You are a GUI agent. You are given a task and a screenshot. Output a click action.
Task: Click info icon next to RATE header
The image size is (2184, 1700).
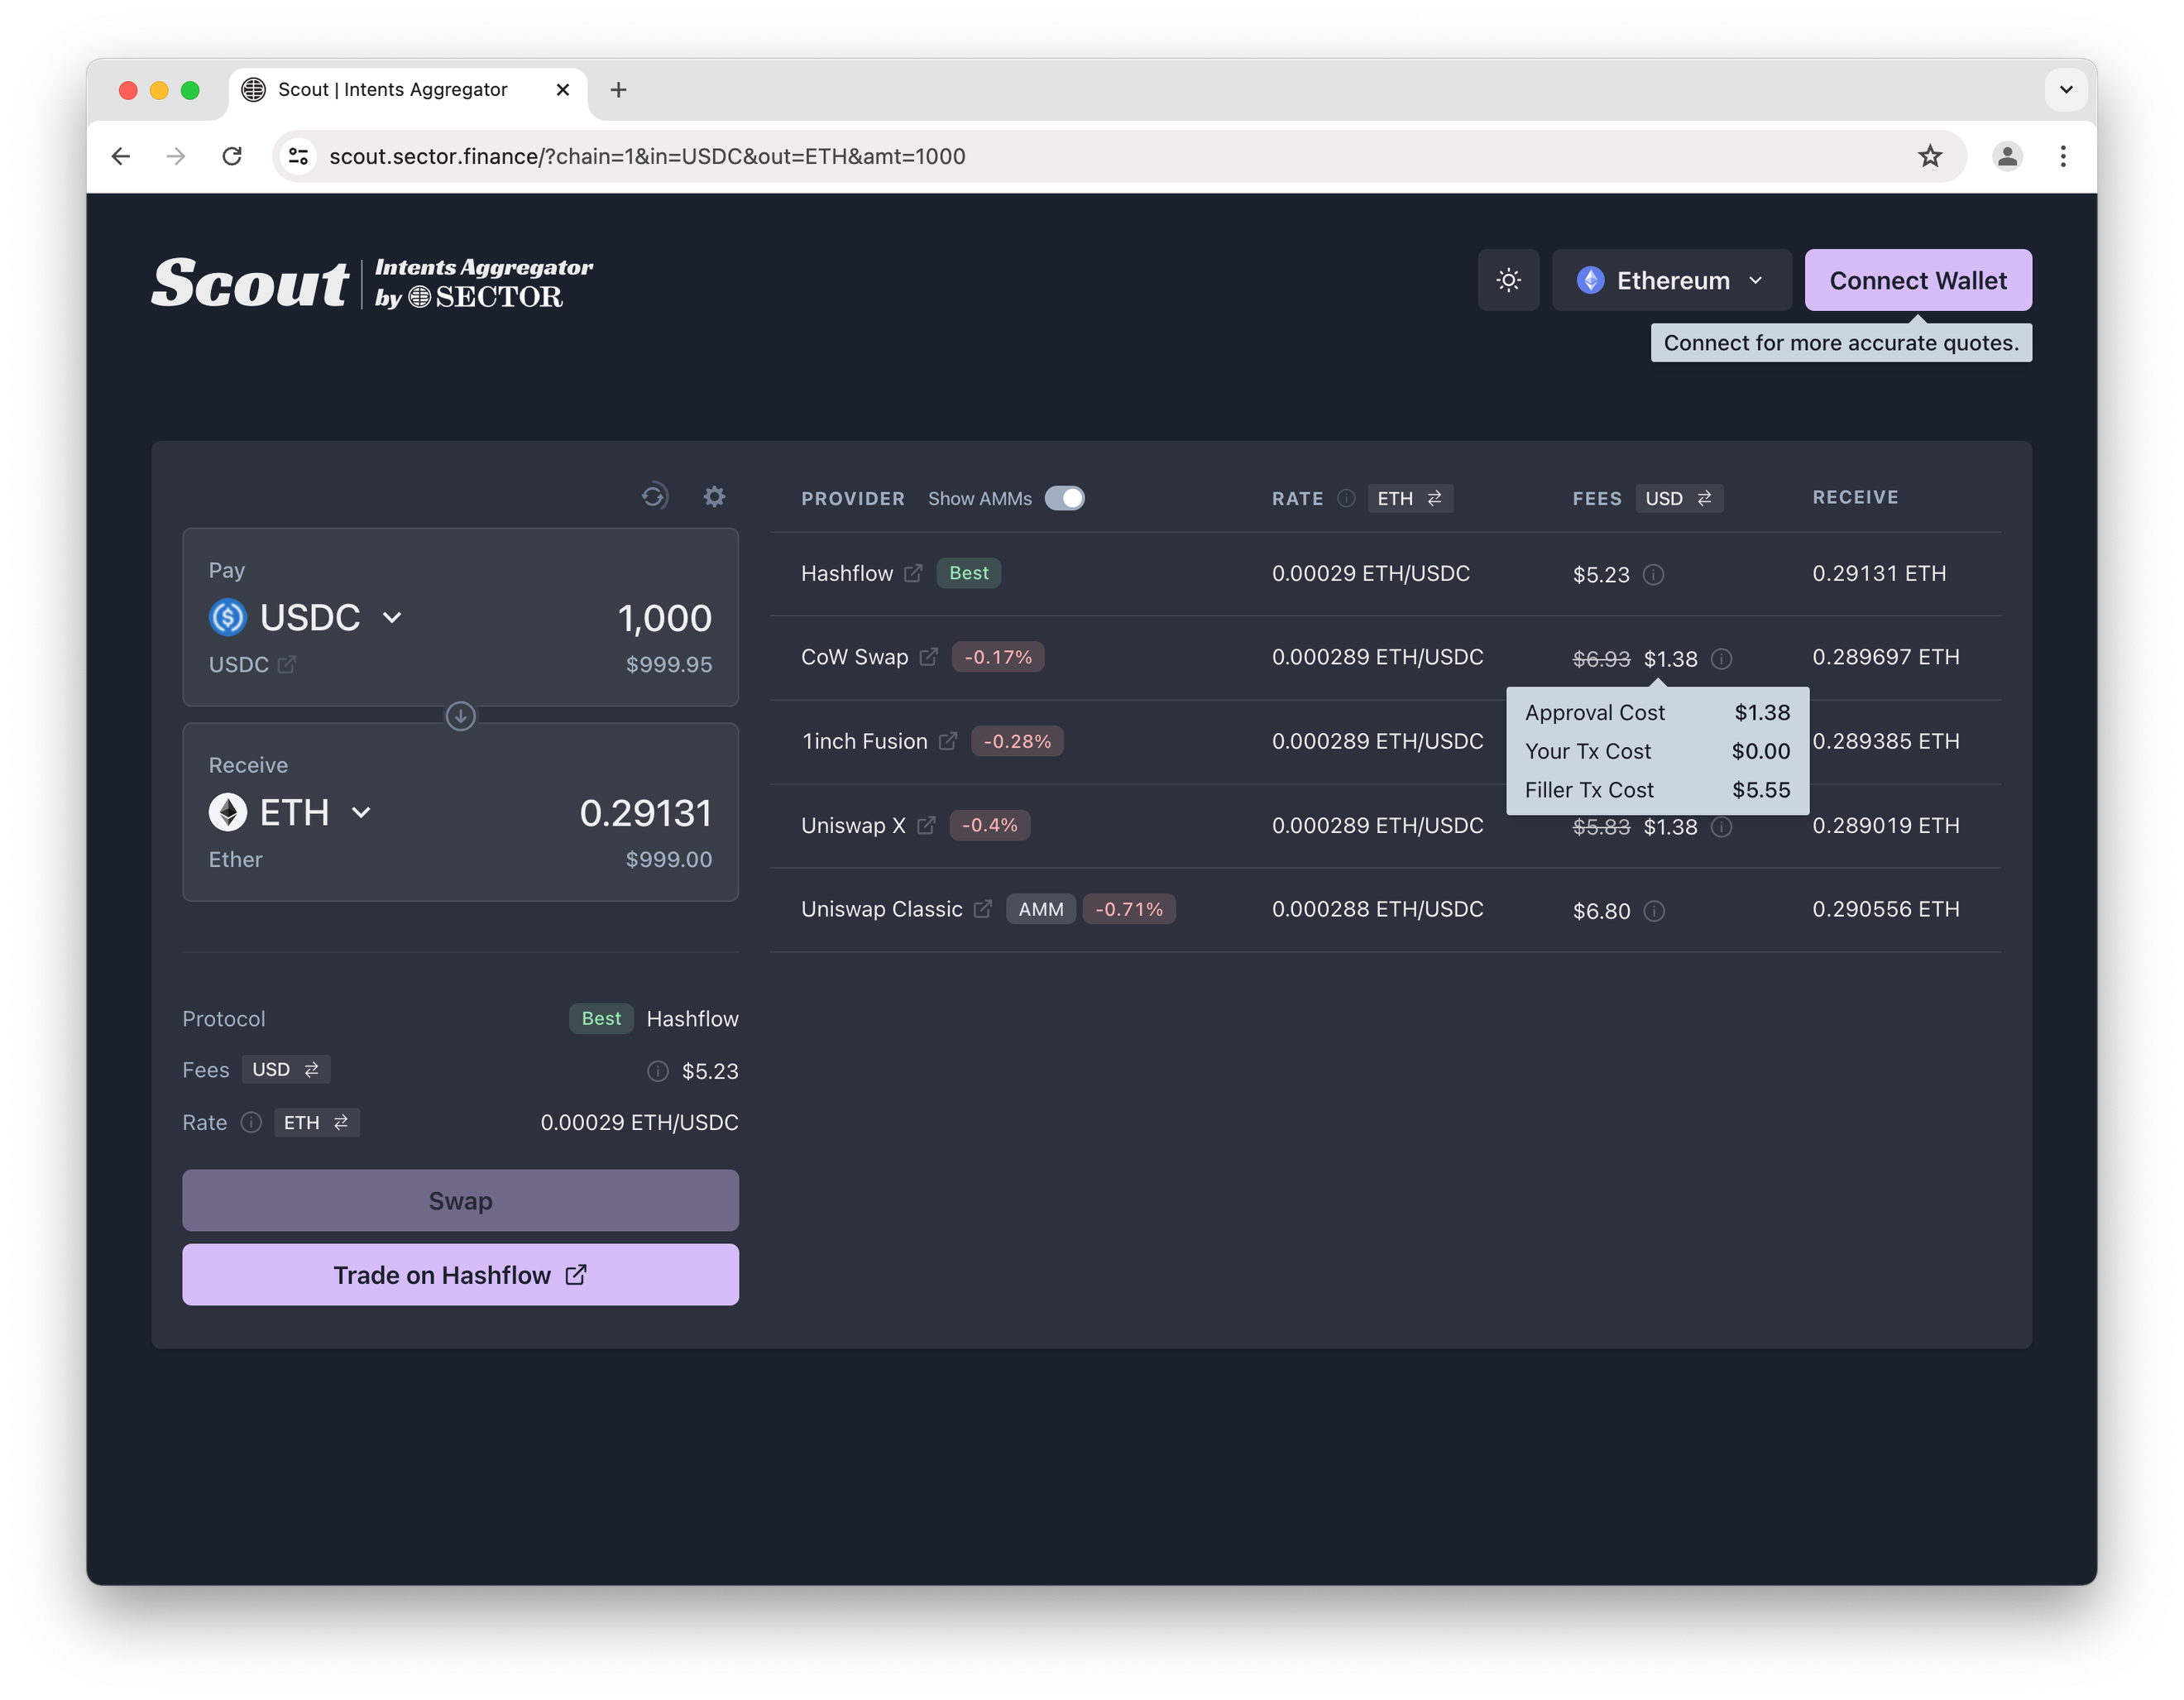1347,498
